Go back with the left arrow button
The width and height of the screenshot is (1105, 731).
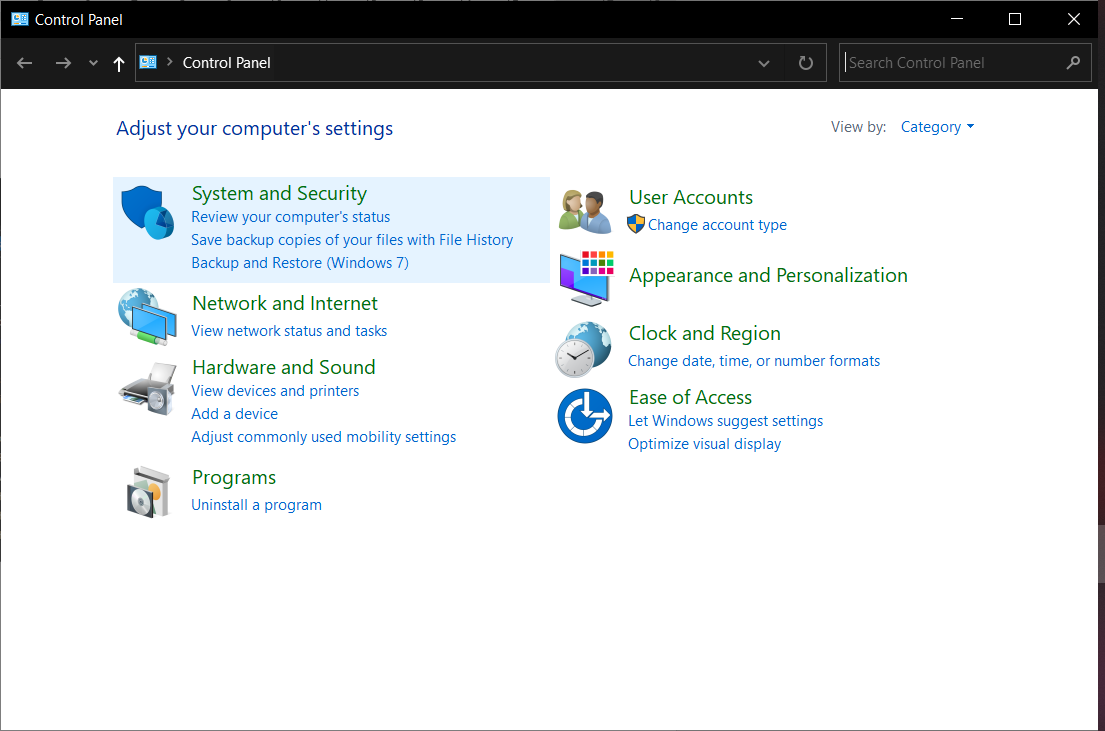tap(25, 63)
